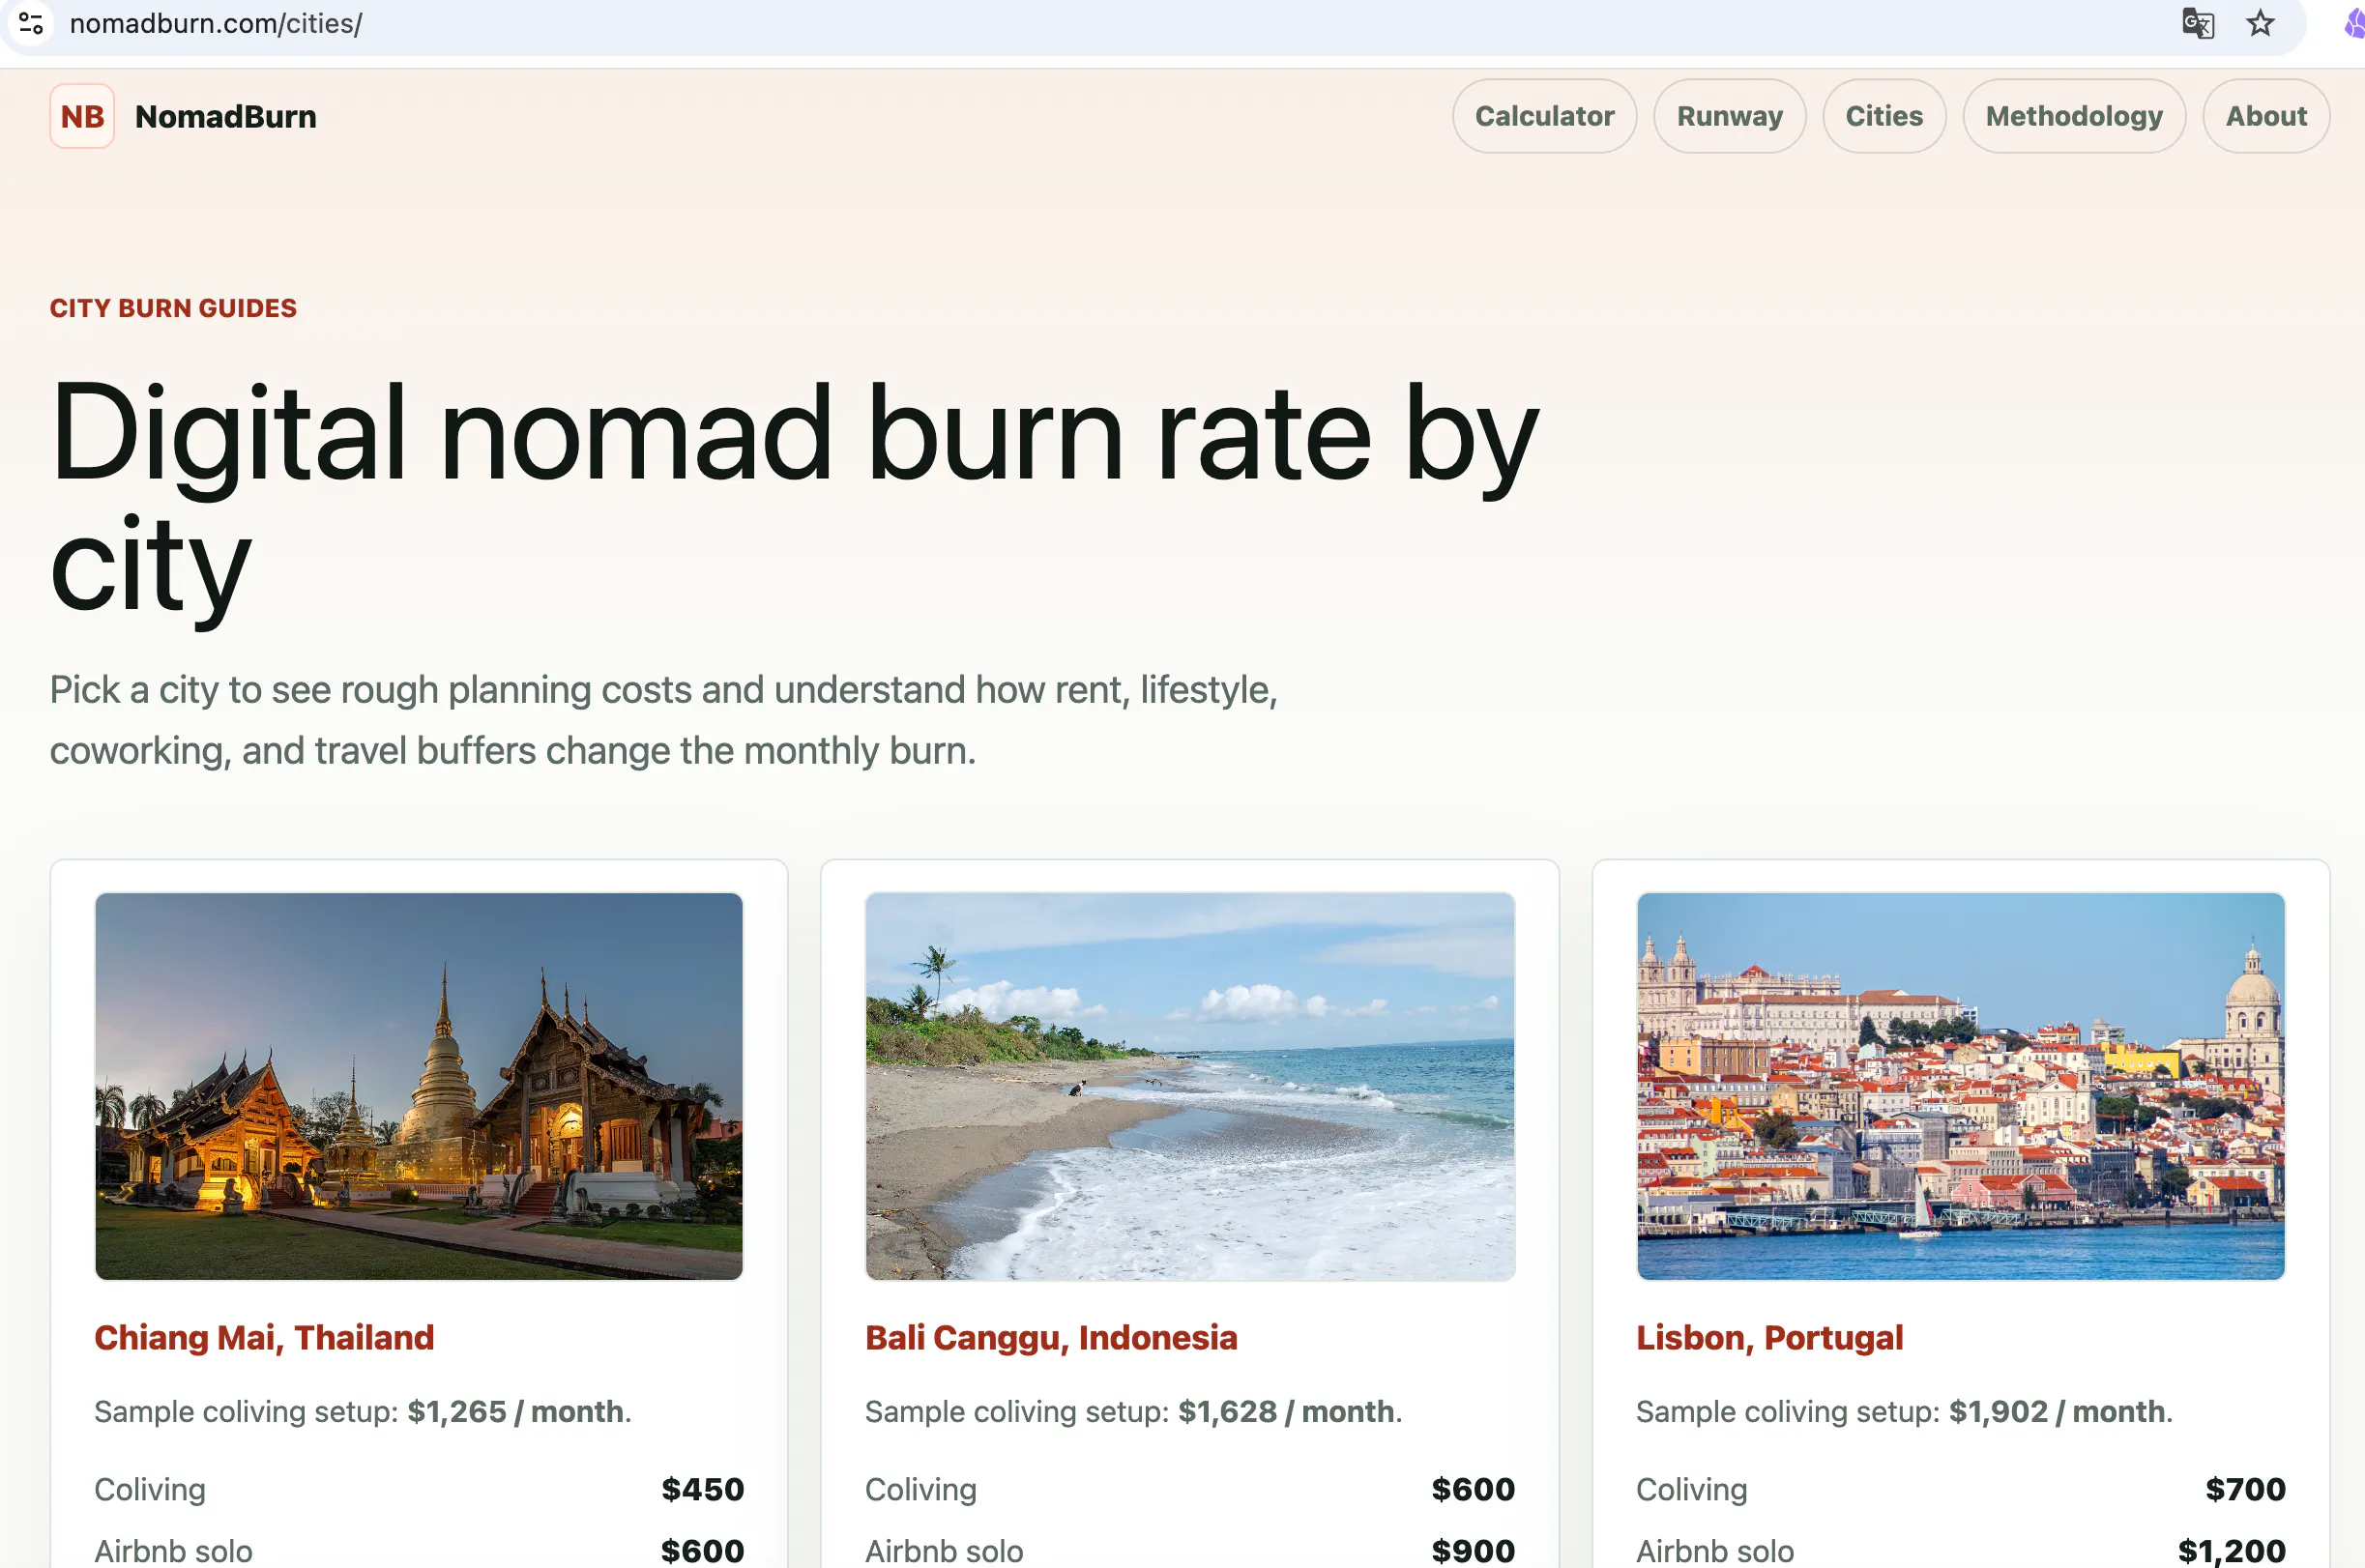Click Chiang Mai's Coliving $450 value
Screen dimensions: 2365x1568
[x=702, y=1489]
